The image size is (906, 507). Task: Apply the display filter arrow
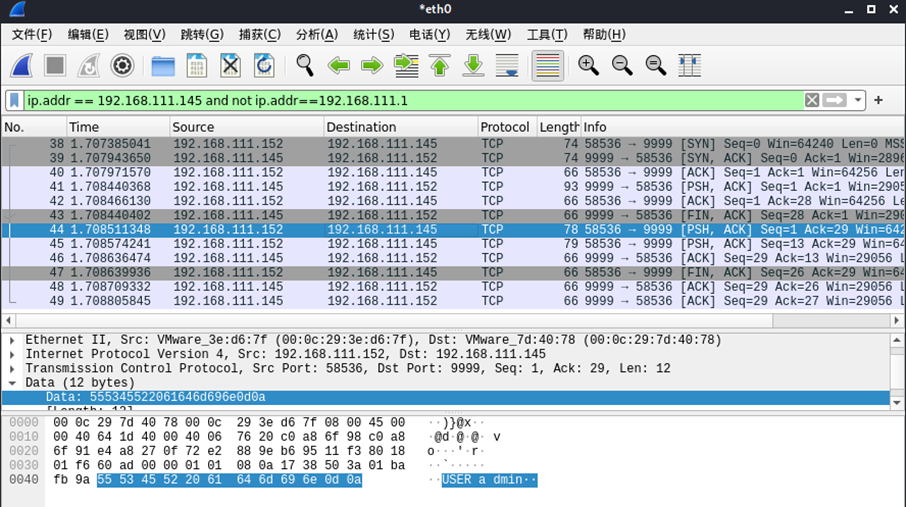point(834,101)
